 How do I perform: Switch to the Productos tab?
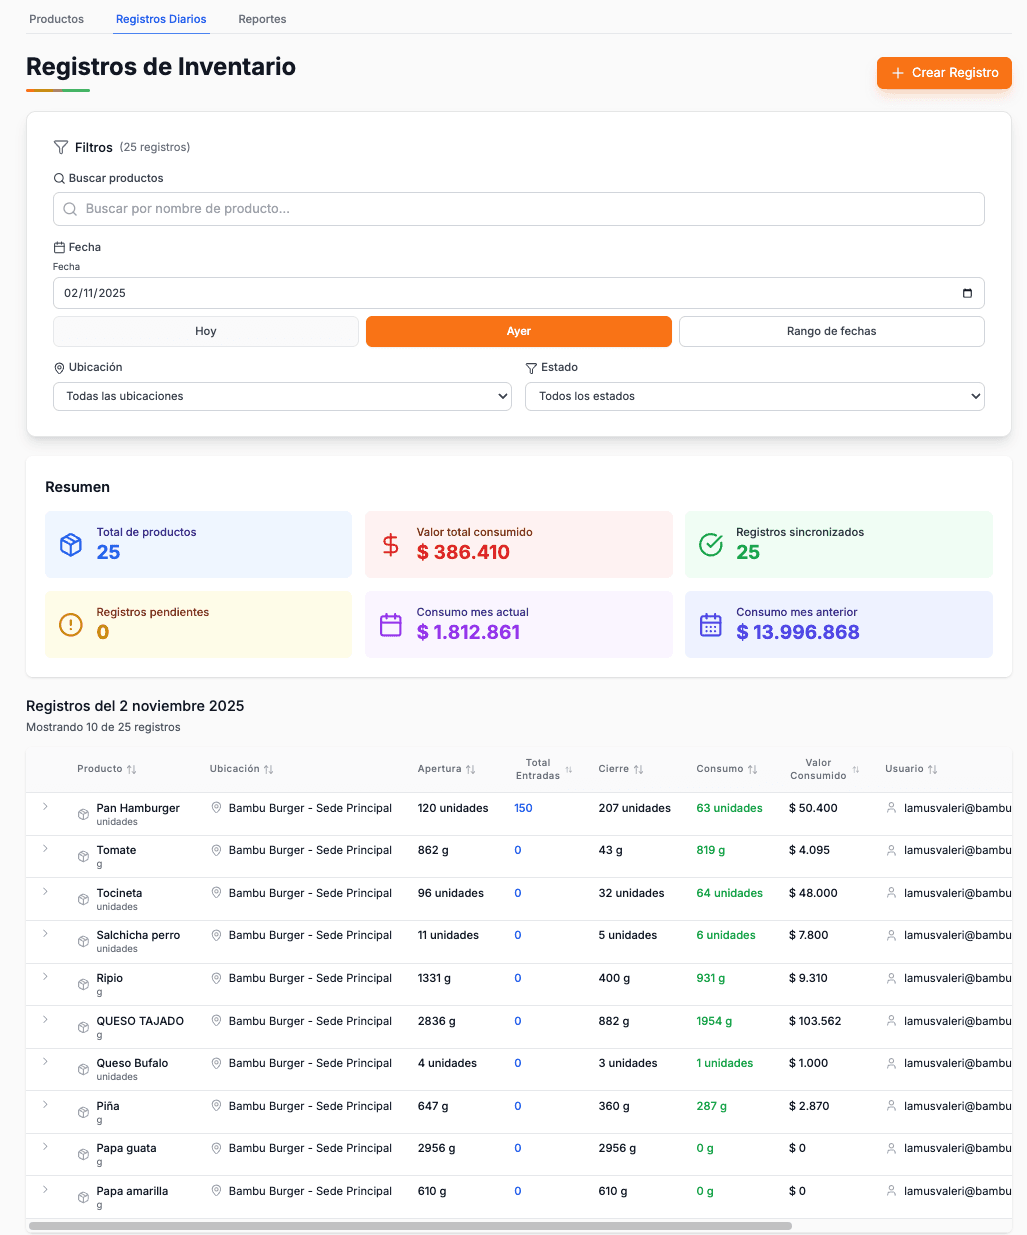[x=56, y=18]
